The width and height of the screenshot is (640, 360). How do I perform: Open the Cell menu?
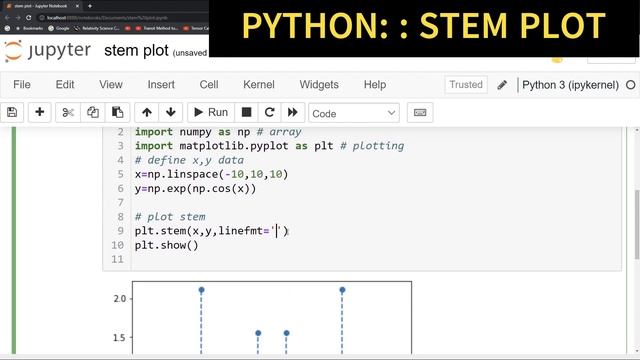[209, 84]
